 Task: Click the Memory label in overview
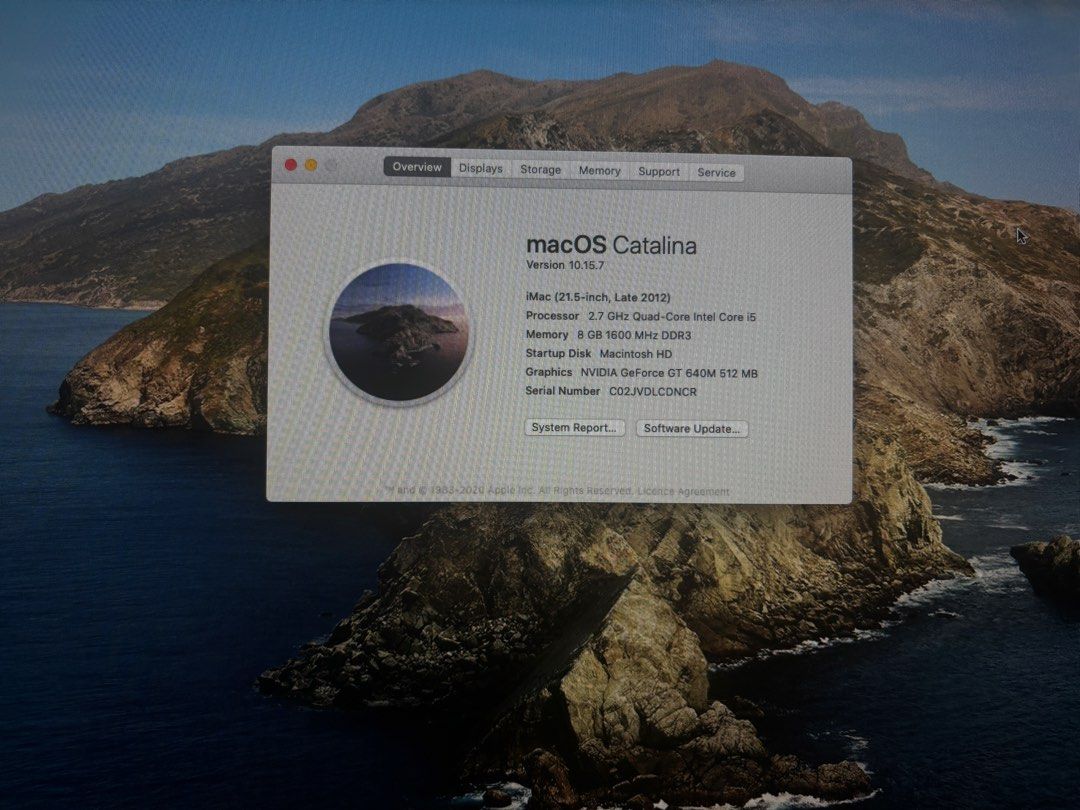click(x=547, y=335)
